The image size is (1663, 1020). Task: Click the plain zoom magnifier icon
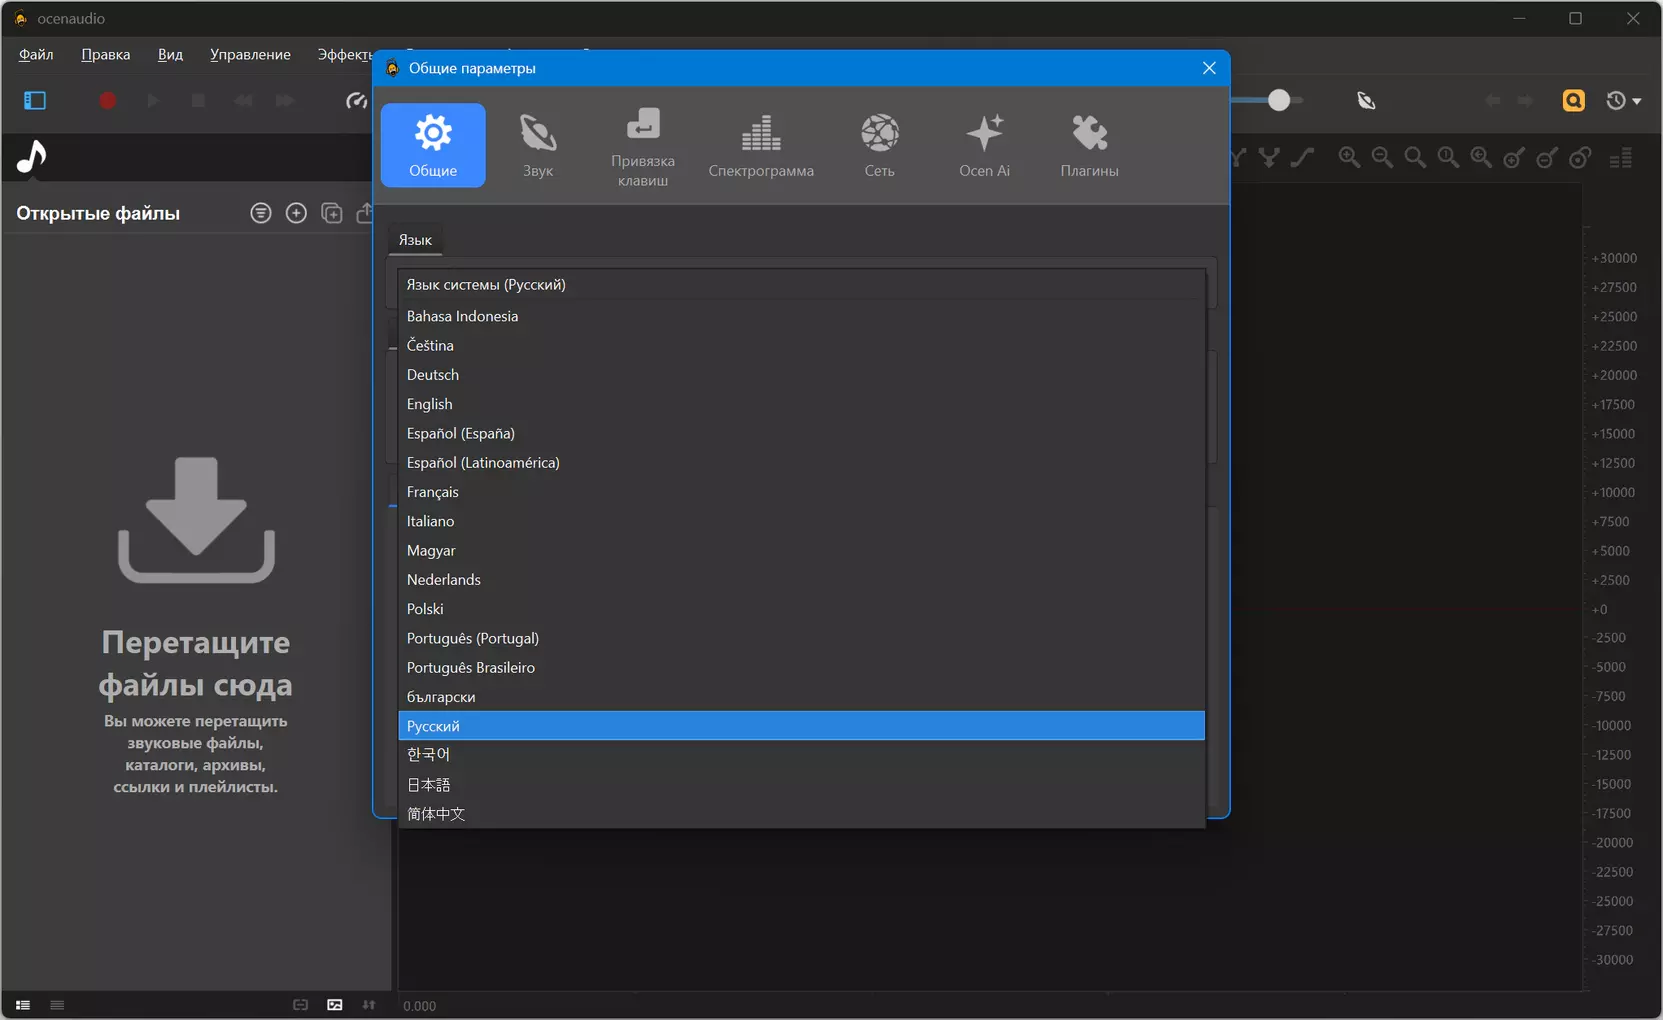coord(1415,157)
